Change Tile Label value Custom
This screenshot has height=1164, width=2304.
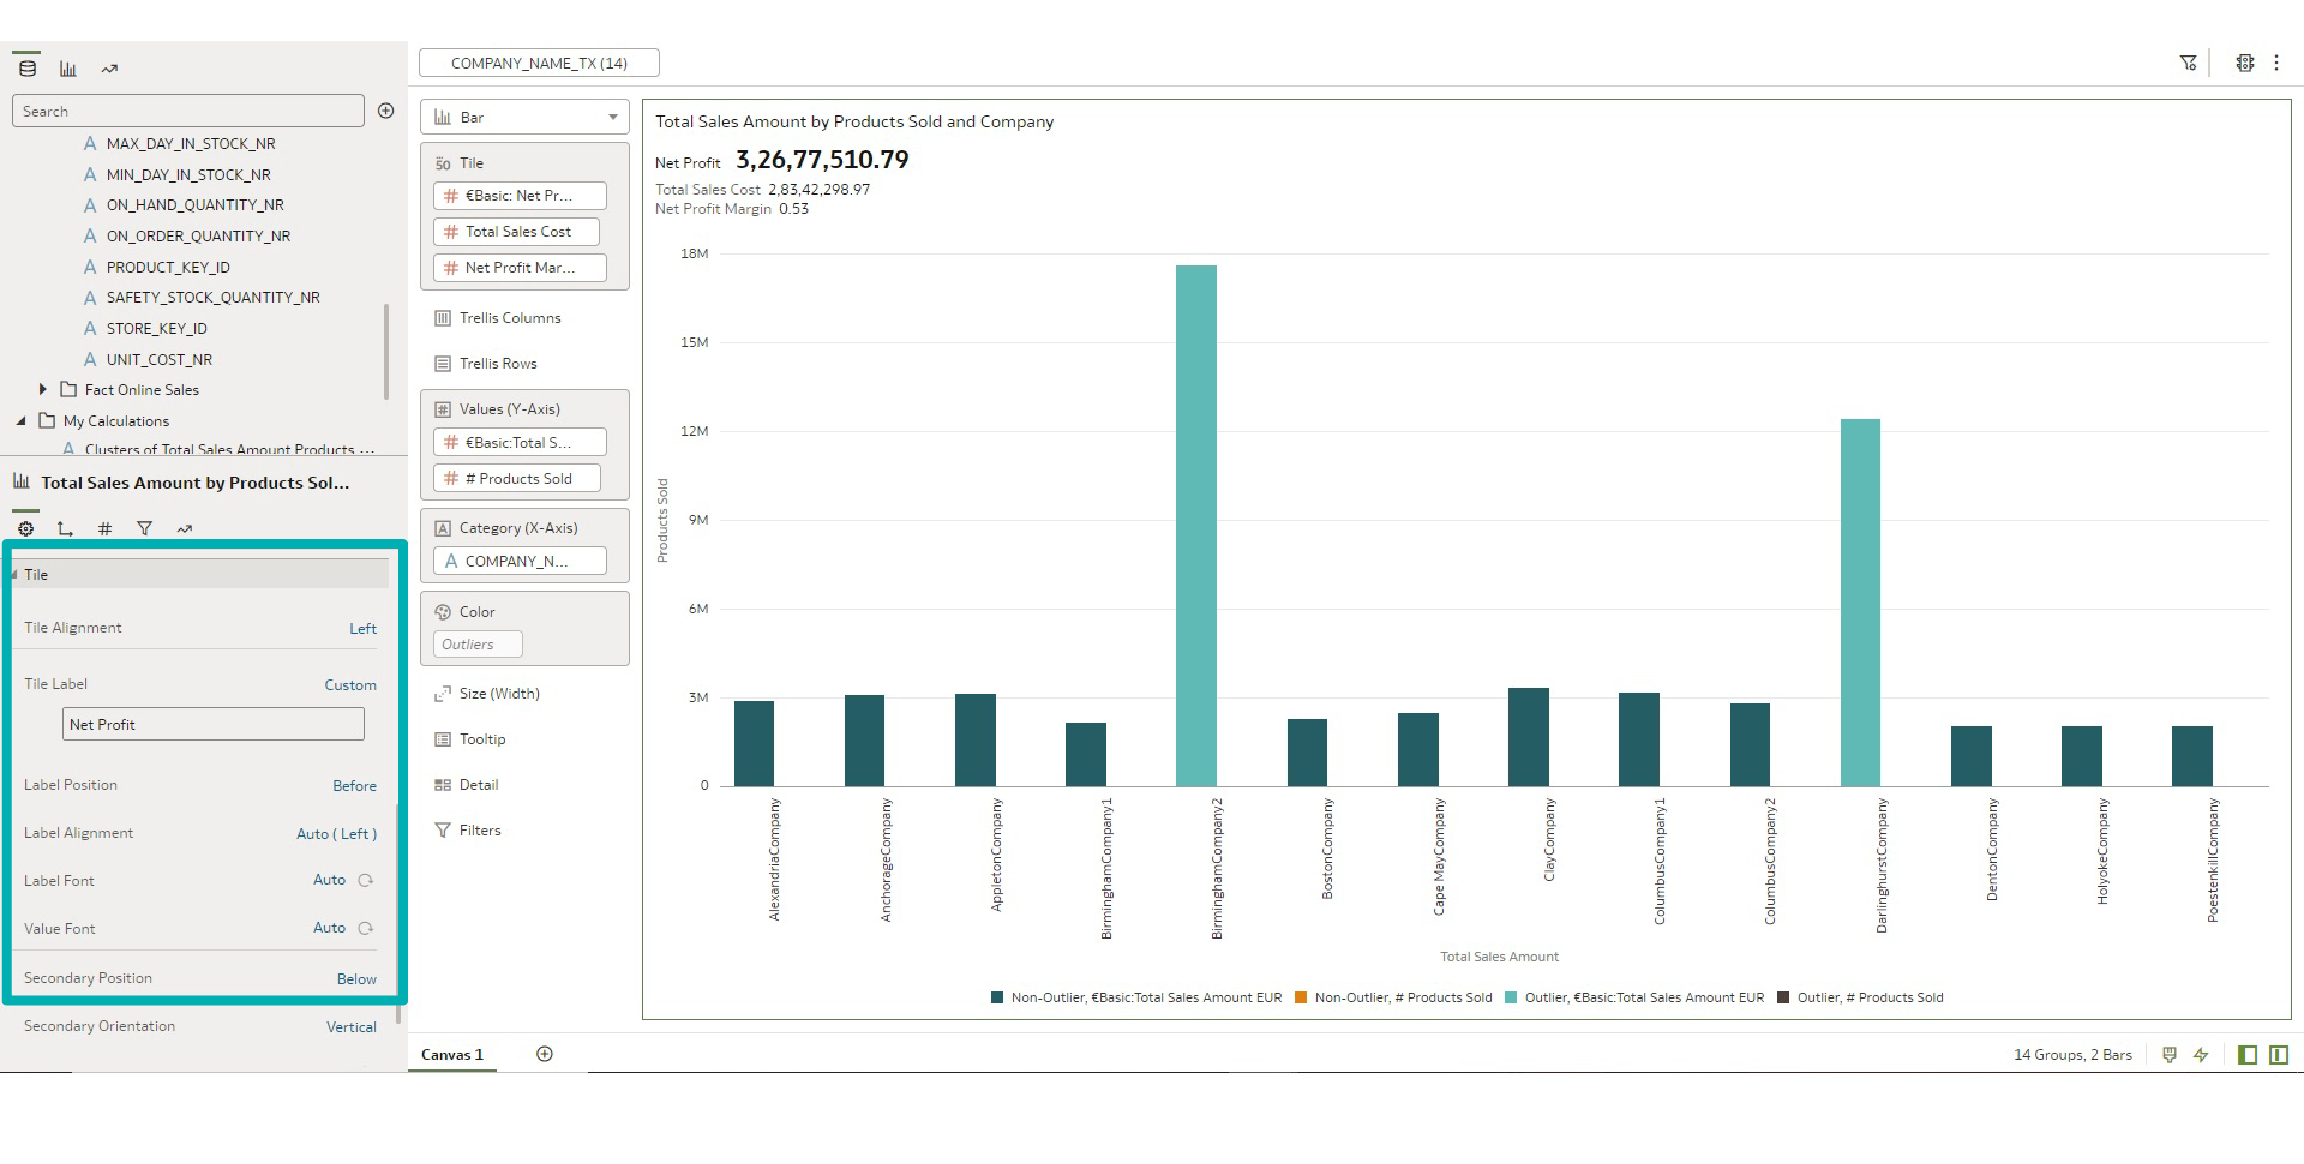(x=351, y=685)
